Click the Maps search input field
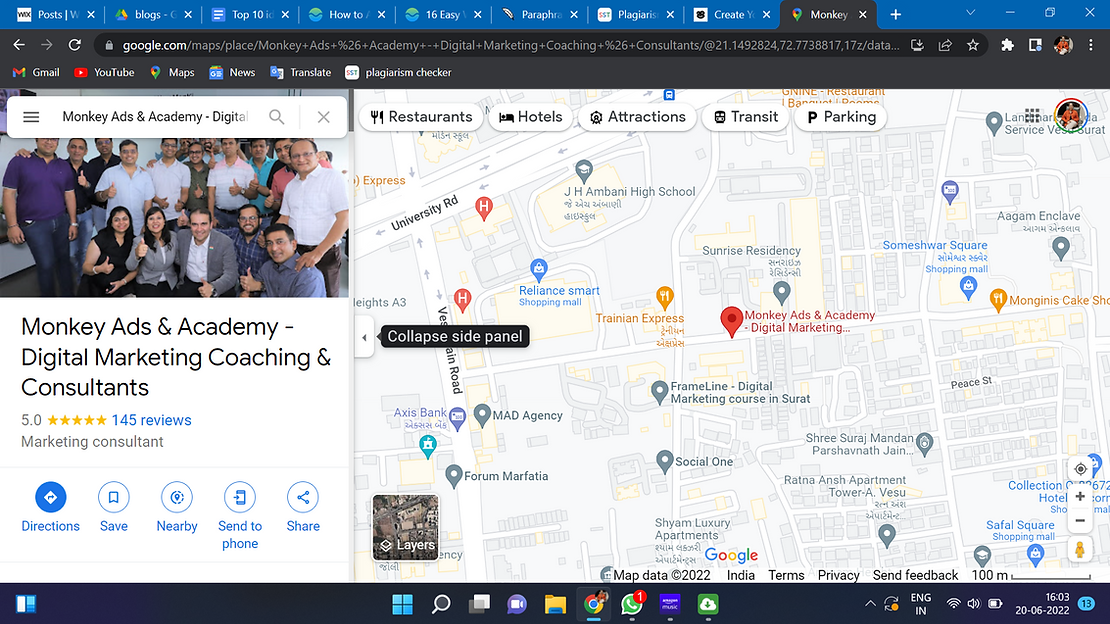The image size is (1110, 624). (155, 117)
